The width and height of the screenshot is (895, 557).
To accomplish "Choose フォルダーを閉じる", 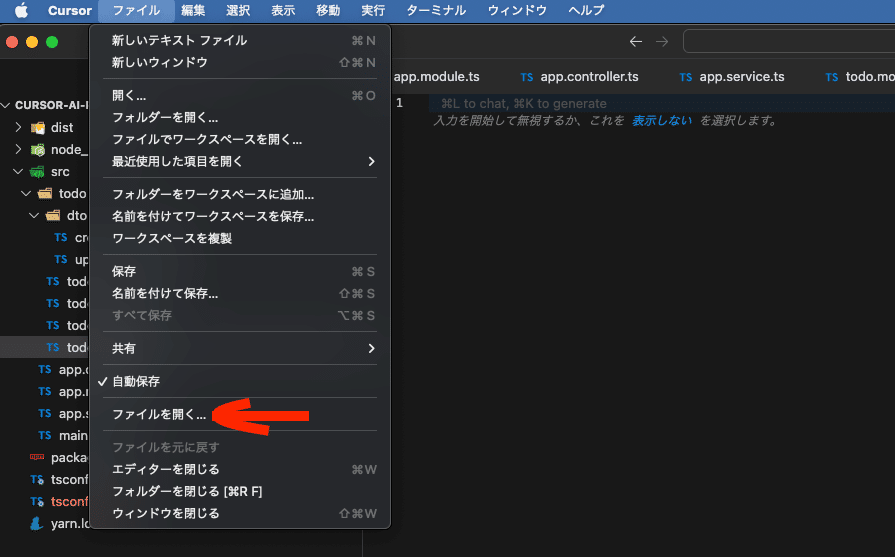I will pos(240,491).
